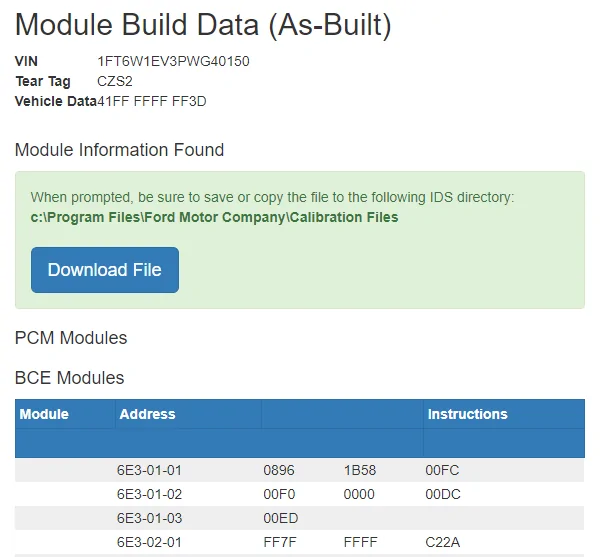The width and height of the screenshot is (607, 557).
Task: Select the VIN number 1FT6W1EV3PWG40150
Action: point(173,62)
